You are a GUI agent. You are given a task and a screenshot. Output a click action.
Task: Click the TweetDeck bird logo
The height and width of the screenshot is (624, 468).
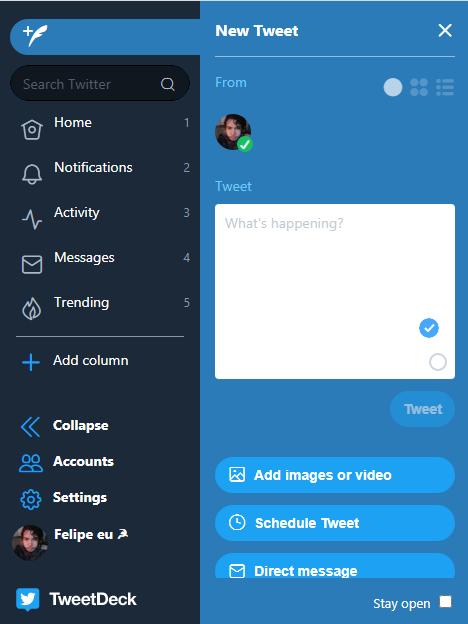[x=27, y=599]
